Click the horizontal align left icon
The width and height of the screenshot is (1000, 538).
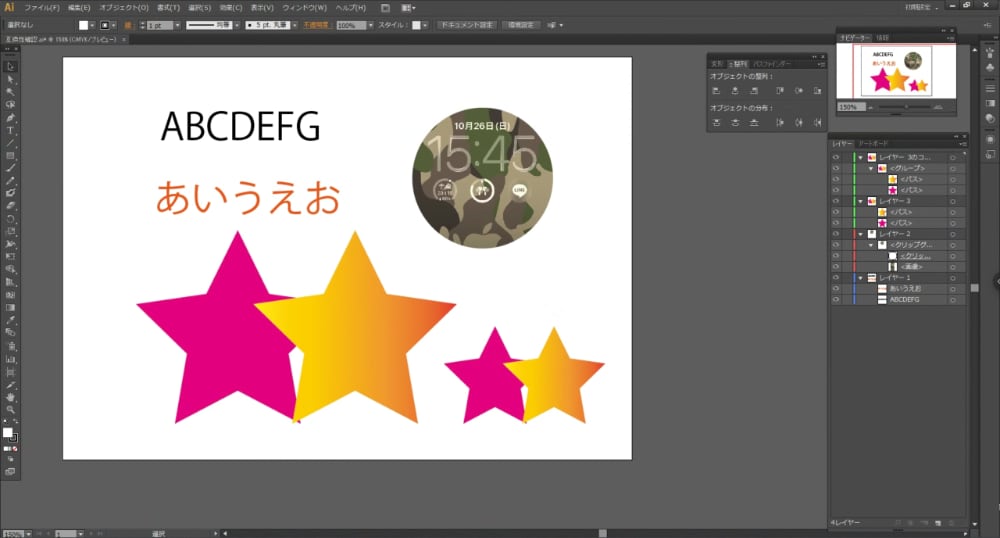click(x=716, y=90)
